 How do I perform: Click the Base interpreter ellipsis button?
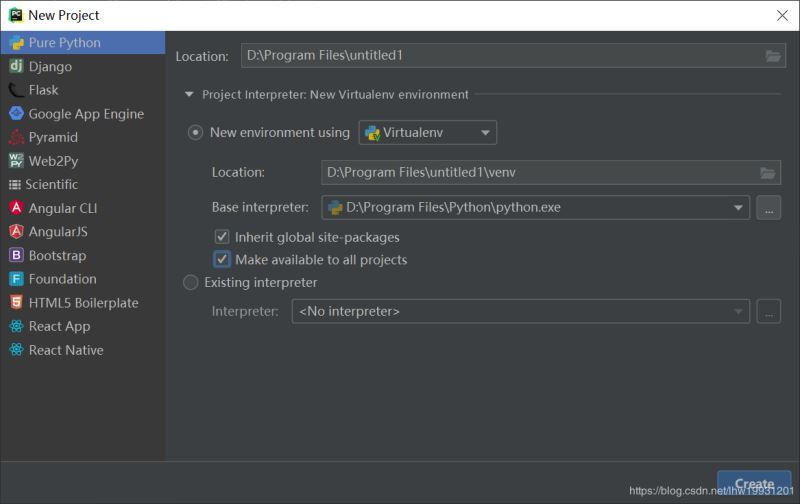click(x=768, y=208)
